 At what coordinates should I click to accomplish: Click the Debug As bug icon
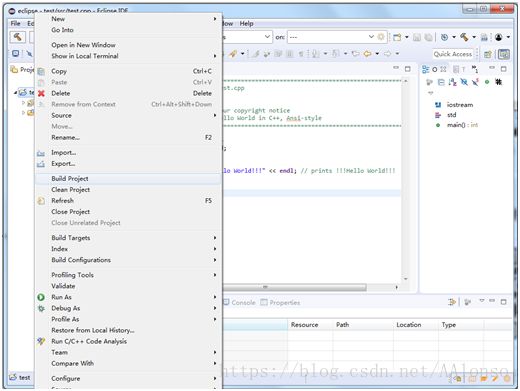click(x=41, y=308)
